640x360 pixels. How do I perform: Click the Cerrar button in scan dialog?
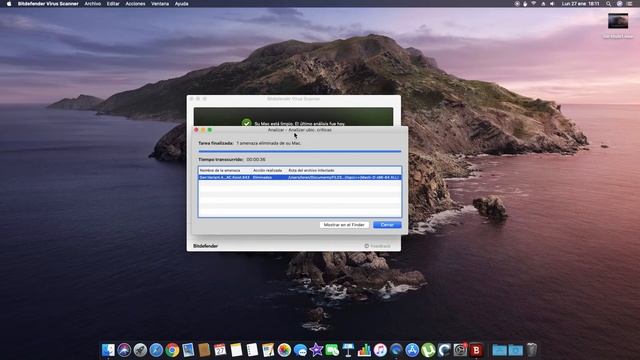point(387,225)
